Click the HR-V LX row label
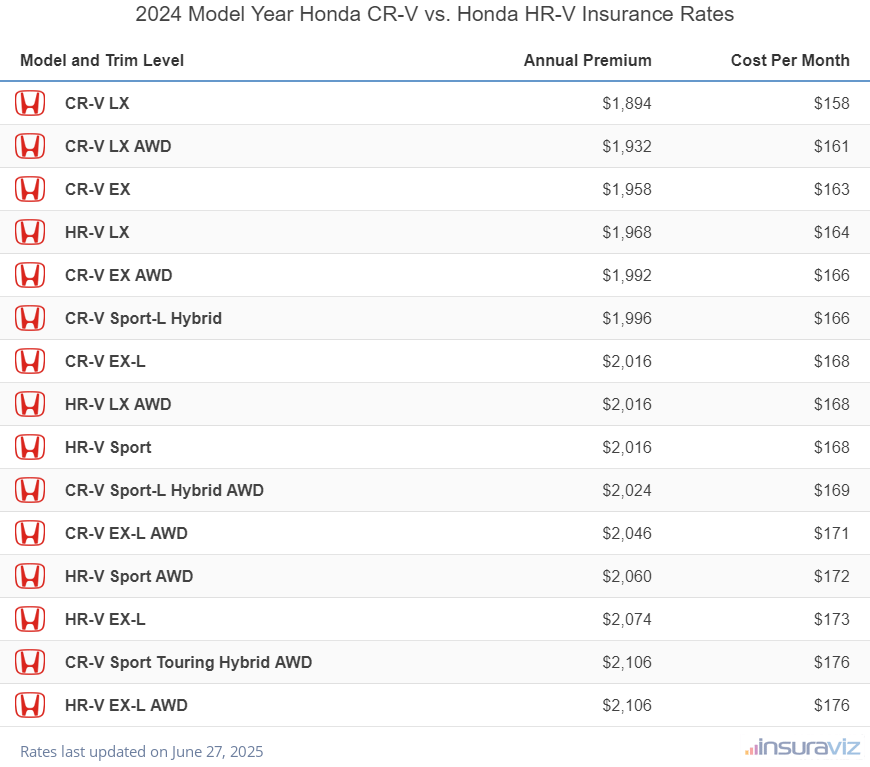 point(97,232)
